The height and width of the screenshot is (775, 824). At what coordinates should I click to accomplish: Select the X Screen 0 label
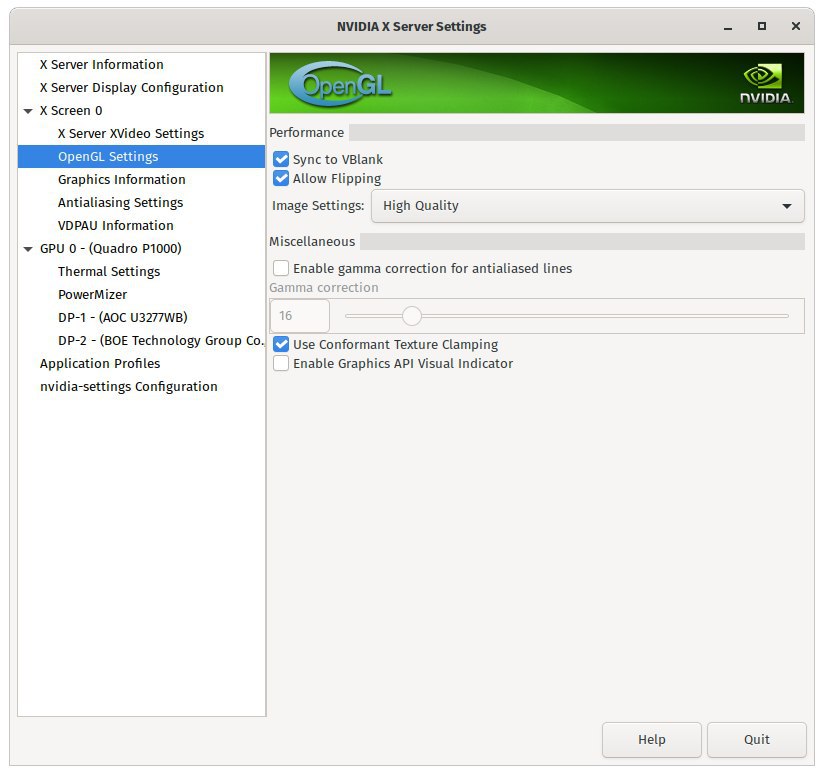click(x=71, y=111)
